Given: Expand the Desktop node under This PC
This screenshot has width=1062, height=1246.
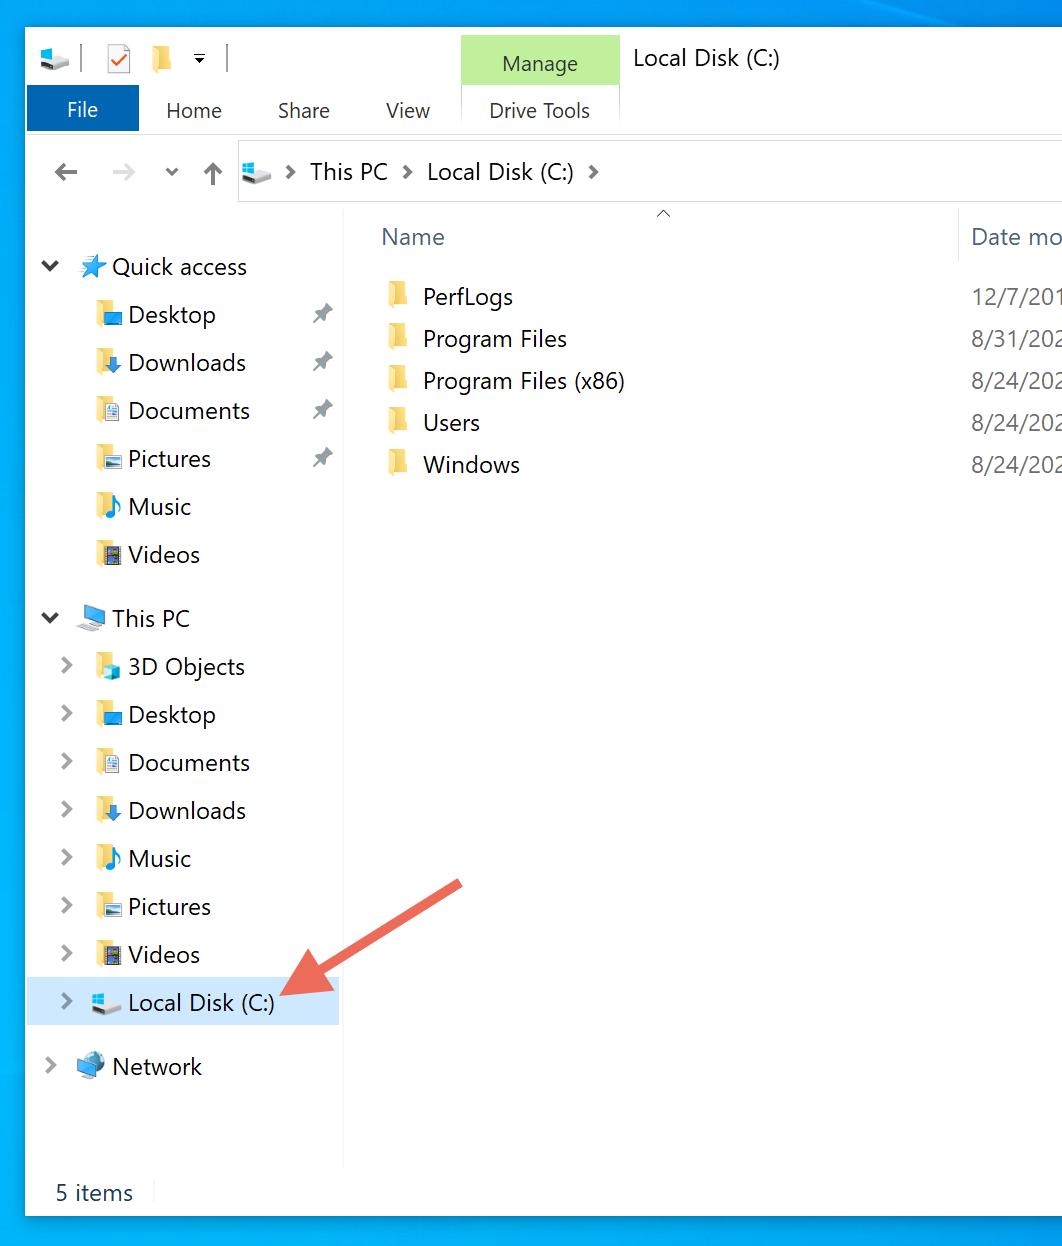Looking at the screenshot, I should click(67, 713).
